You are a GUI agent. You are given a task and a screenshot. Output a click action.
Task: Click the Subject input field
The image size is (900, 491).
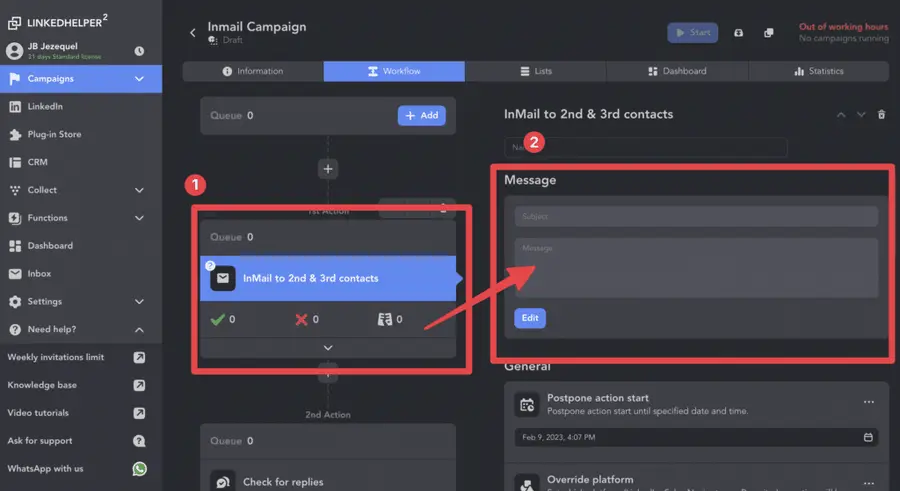click(696, 216)
